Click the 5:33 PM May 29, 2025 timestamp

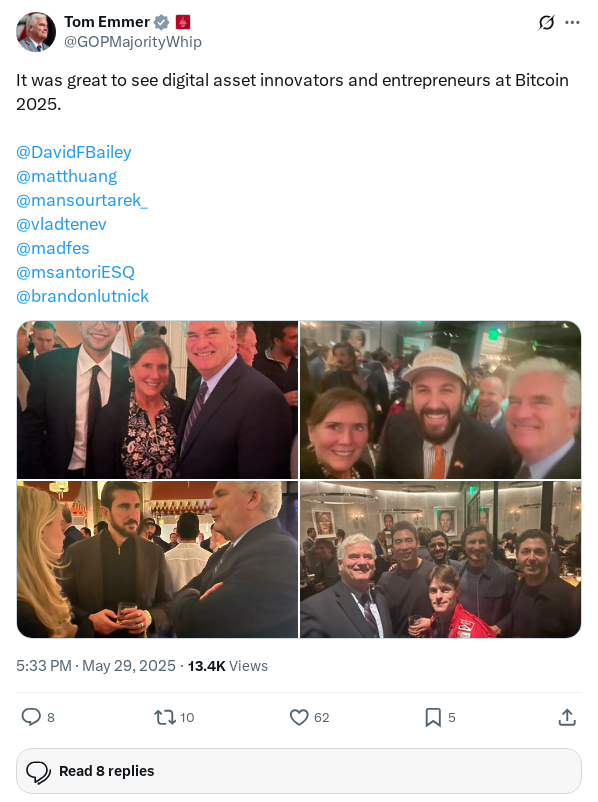tap(96, 665)
